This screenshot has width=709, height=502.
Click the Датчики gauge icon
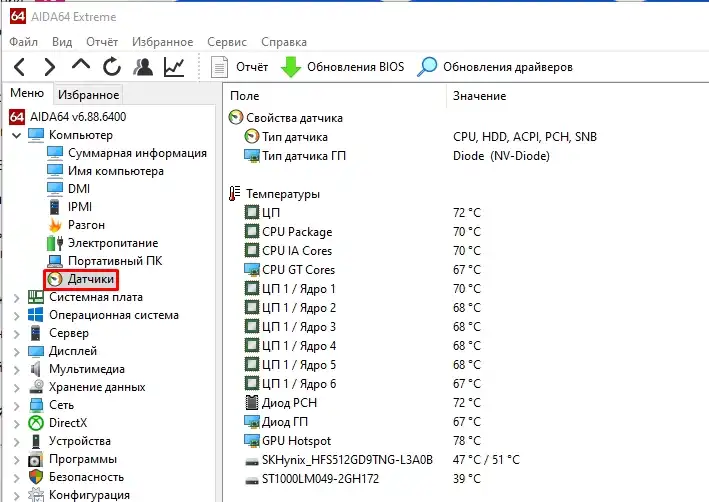55,279
